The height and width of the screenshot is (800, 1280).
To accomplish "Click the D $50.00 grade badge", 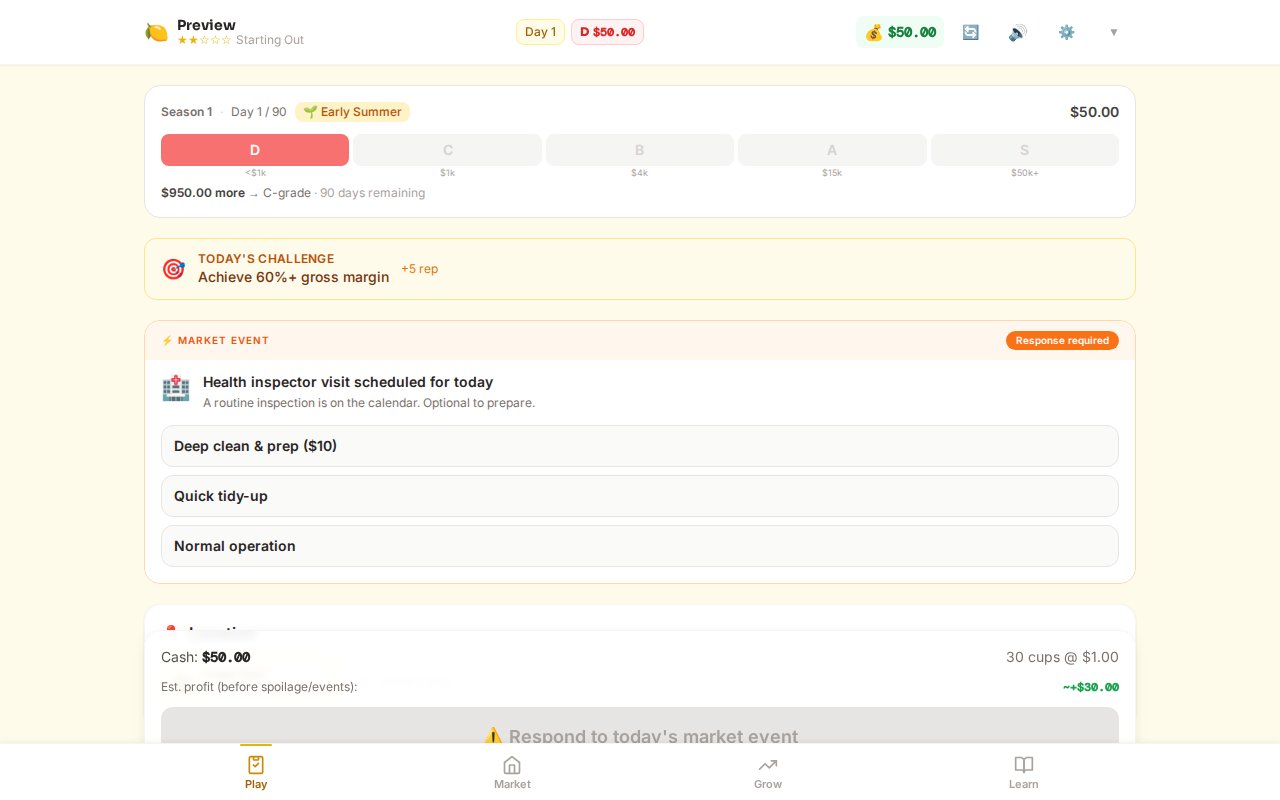I will pos(607,32).
